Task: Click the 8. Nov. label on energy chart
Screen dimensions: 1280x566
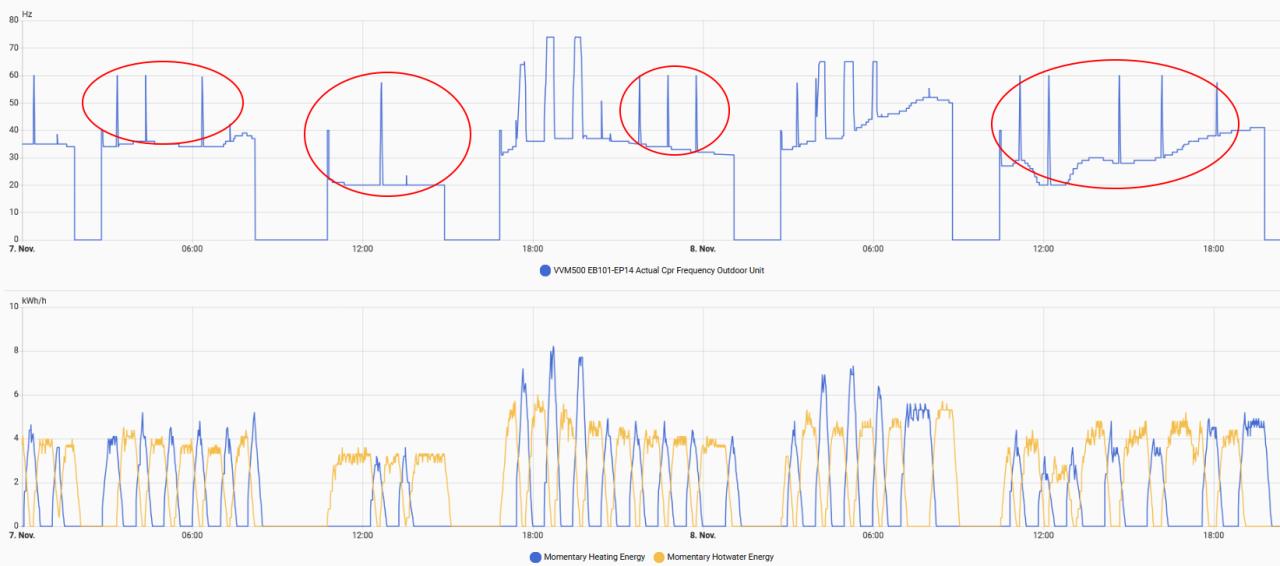Action: tap(701, 535)
